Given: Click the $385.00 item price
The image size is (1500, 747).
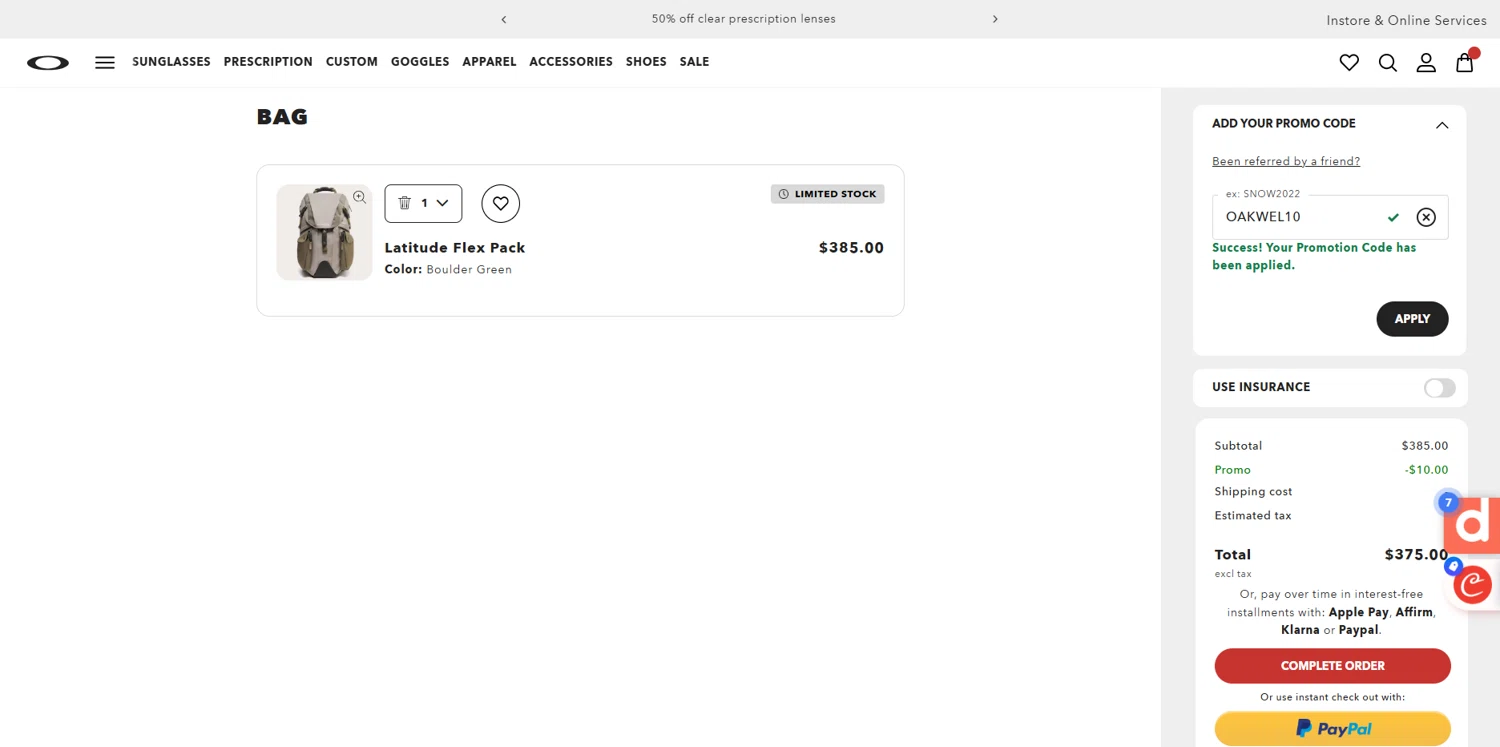Looking at the screenshot, I should point(851,248).
